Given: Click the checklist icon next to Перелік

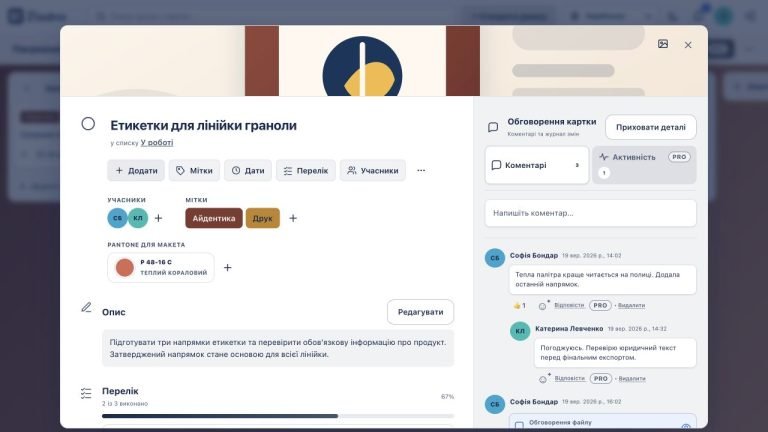Looking at the screenshot, I should pos(86,393).
